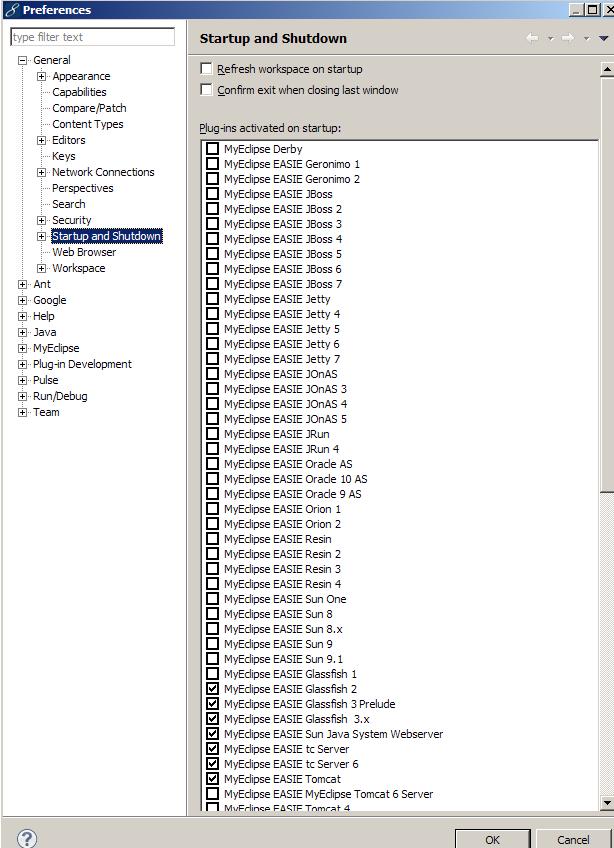Image resolution: width=614 pixels, height=848 pixels.
Task: Uncheck MyEclipse EASIE tc Server 6
Action: point(213,764)
